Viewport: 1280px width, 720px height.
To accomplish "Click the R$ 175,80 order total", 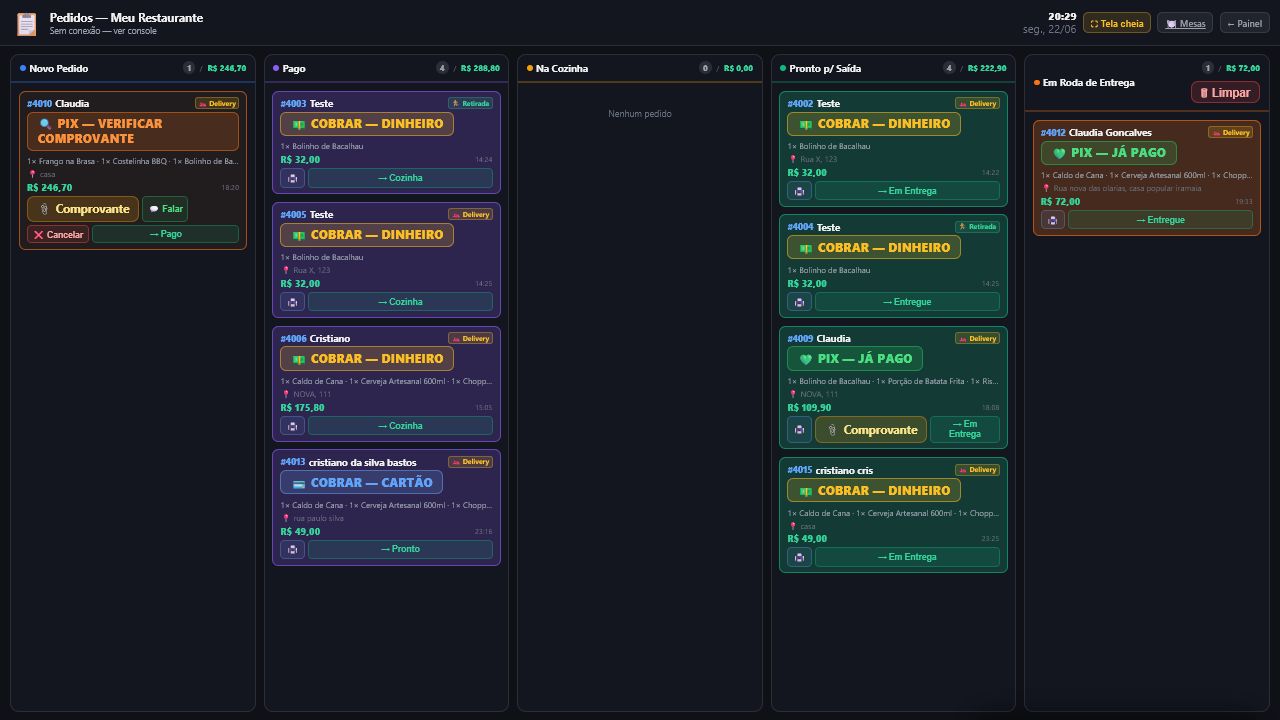I will coord(302,408).
